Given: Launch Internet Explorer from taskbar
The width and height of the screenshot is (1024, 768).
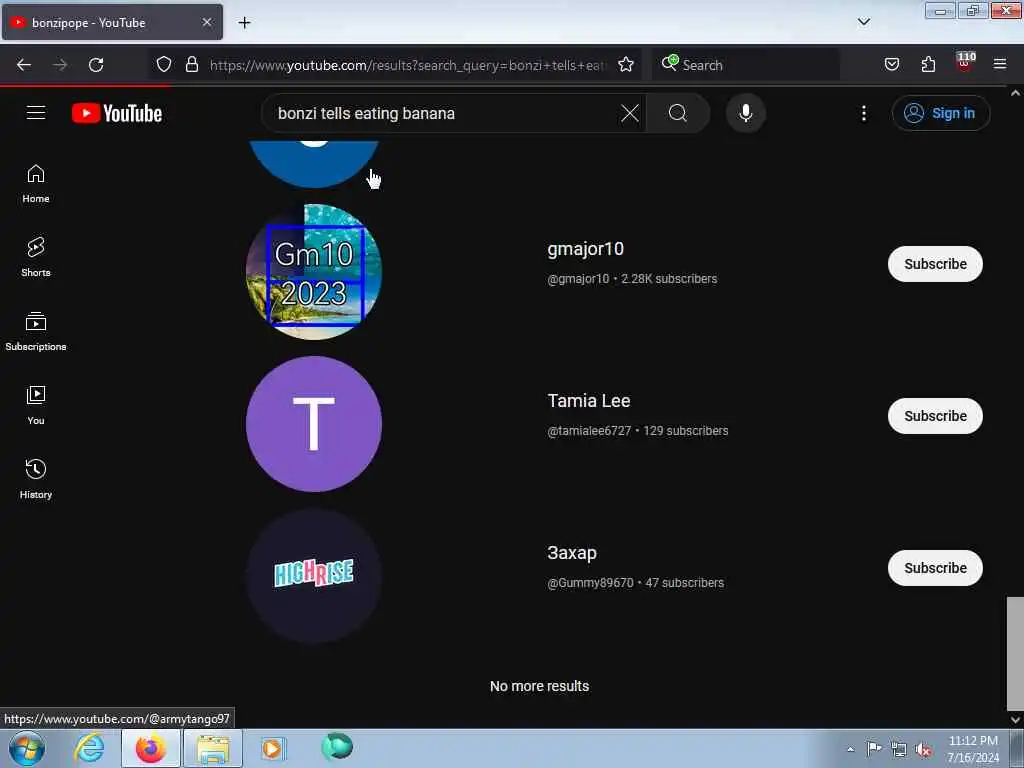Looking at the screenshot, I should coord(89,748).
